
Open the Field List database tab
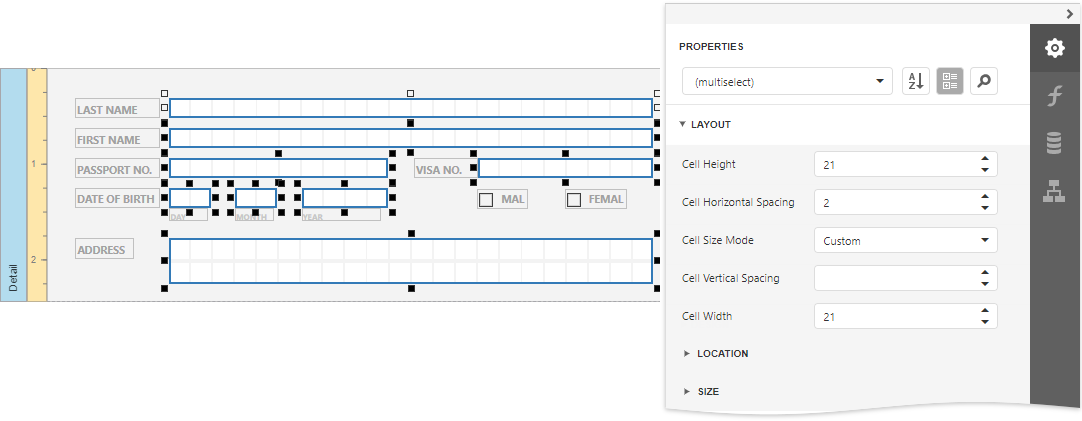click(x=1054, y=144)
